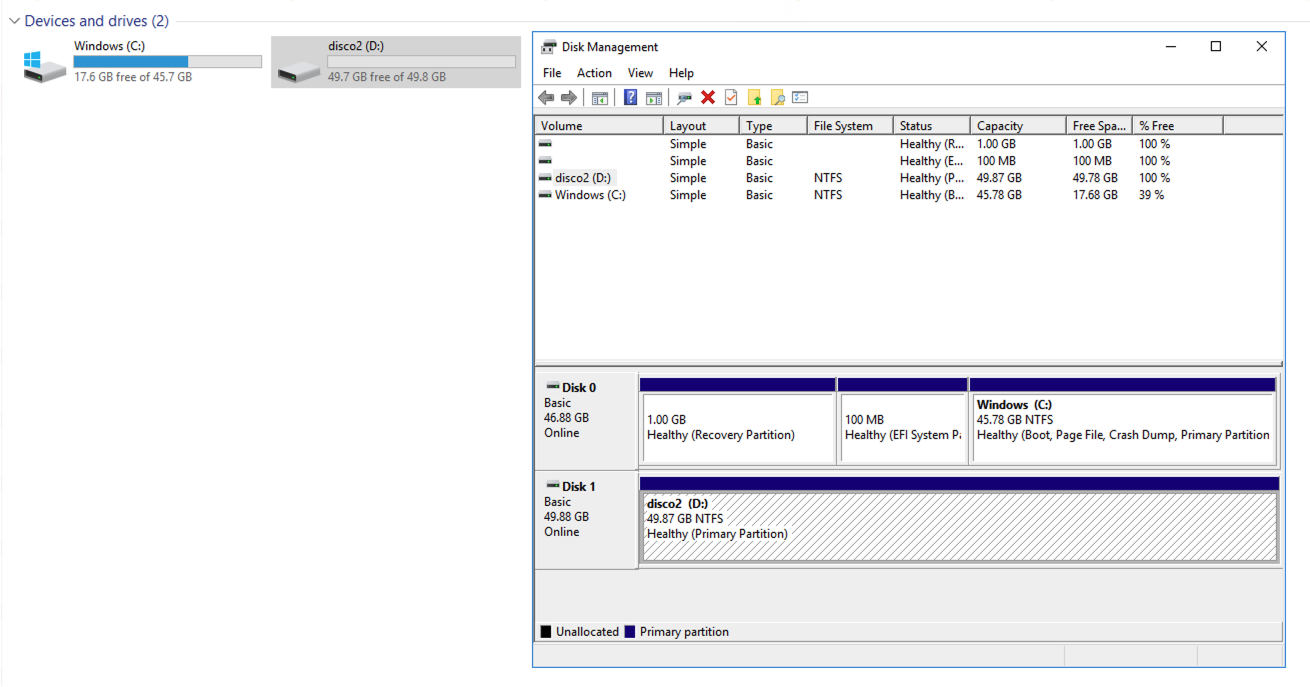Click the checklist settings toolbar icon

click(x=800, y=98)
